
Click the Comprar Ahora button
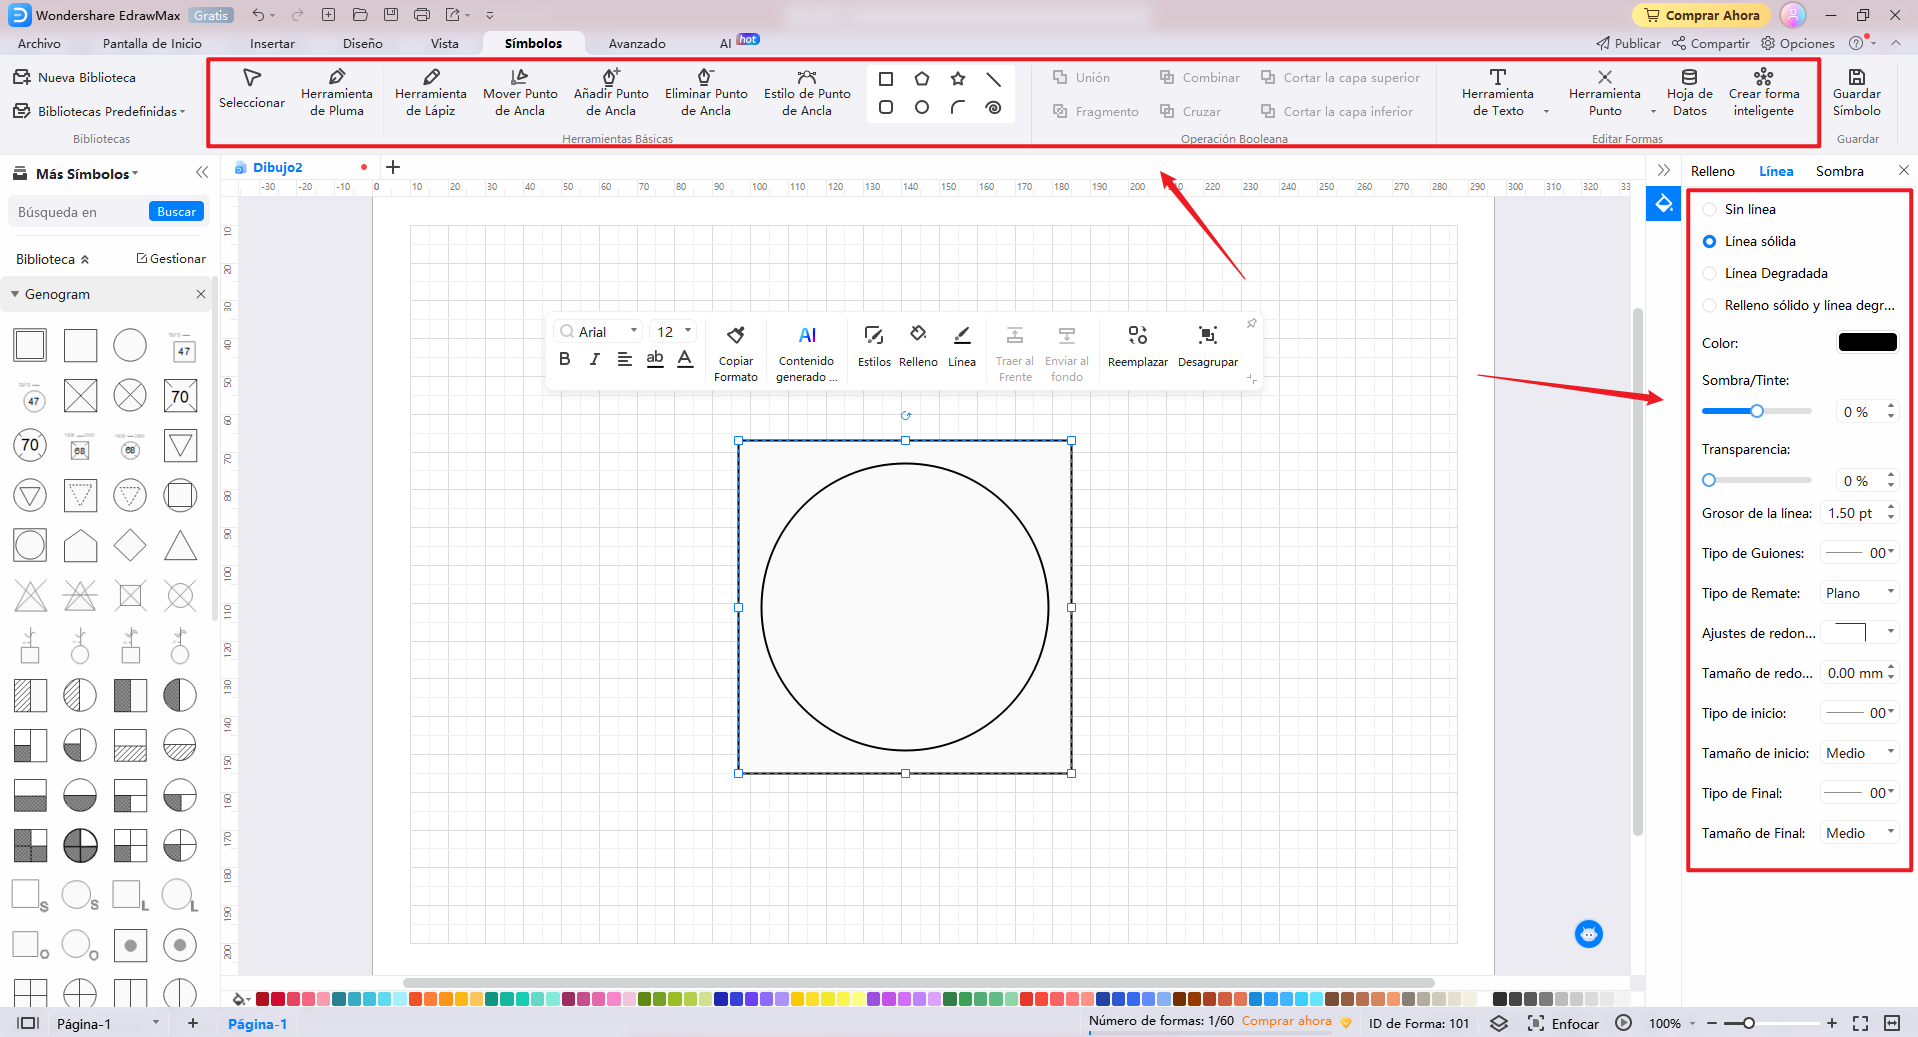click(x=1700, y=15)
